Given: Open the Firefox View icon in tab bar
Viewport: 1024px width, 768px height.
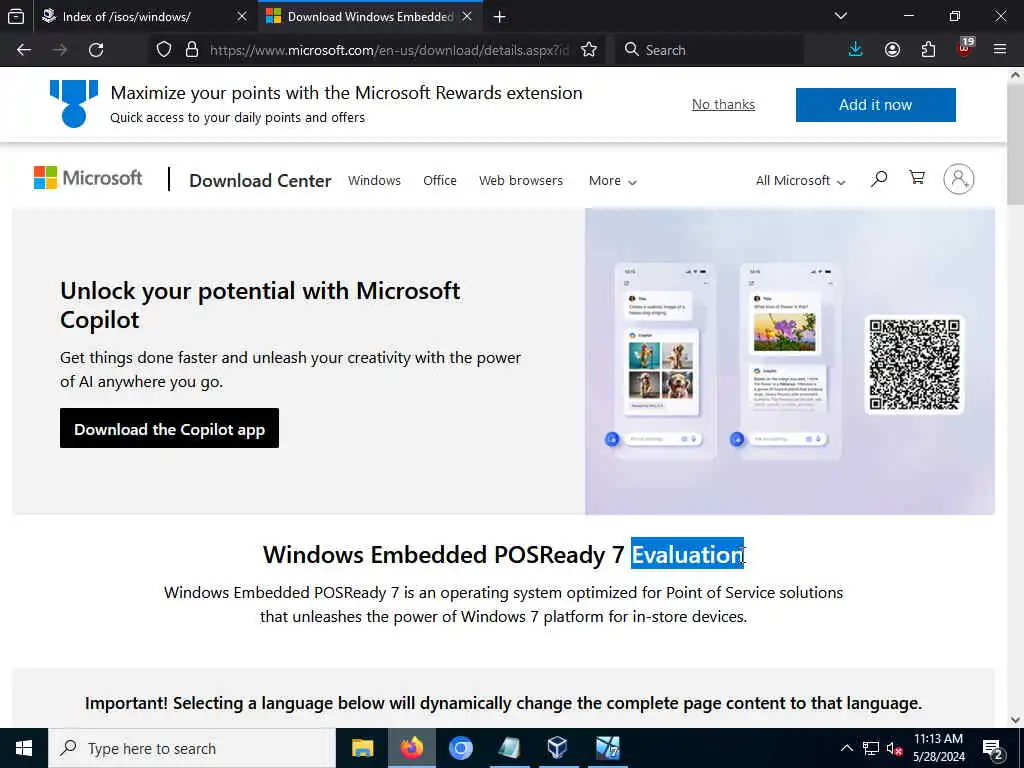Looking at the screenshot, I should click(x=16, y=17).
